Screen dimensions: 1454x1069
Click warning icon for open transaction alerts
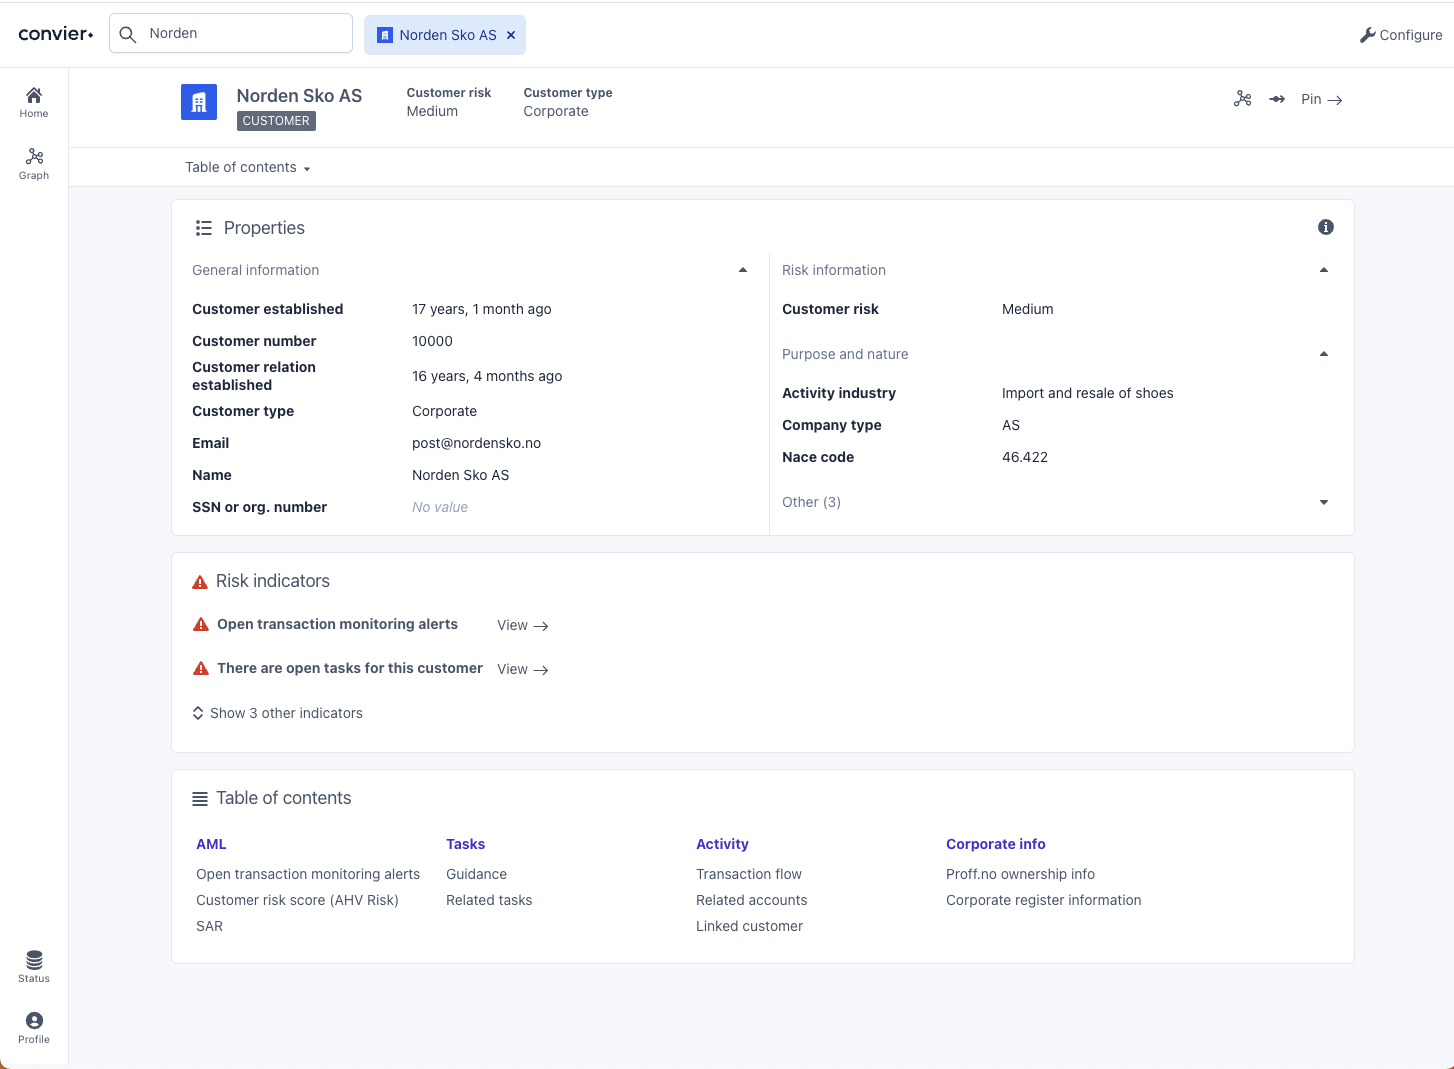(201, 624)
